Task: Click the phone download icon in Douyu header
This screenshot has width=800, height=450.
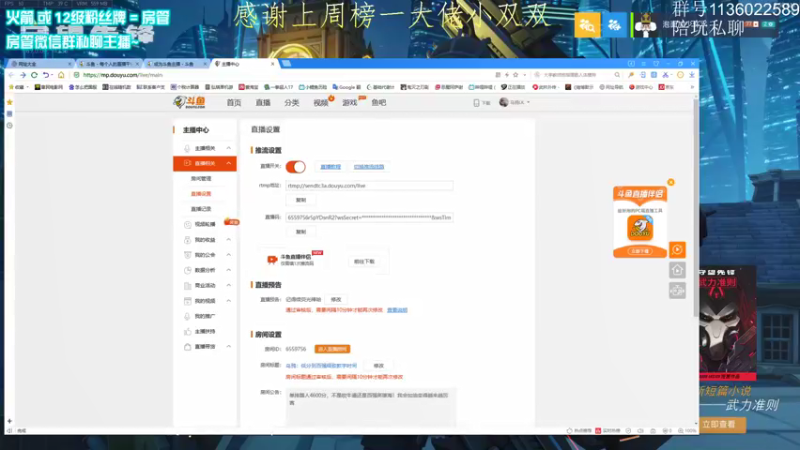Action: (x=476, y=103)
